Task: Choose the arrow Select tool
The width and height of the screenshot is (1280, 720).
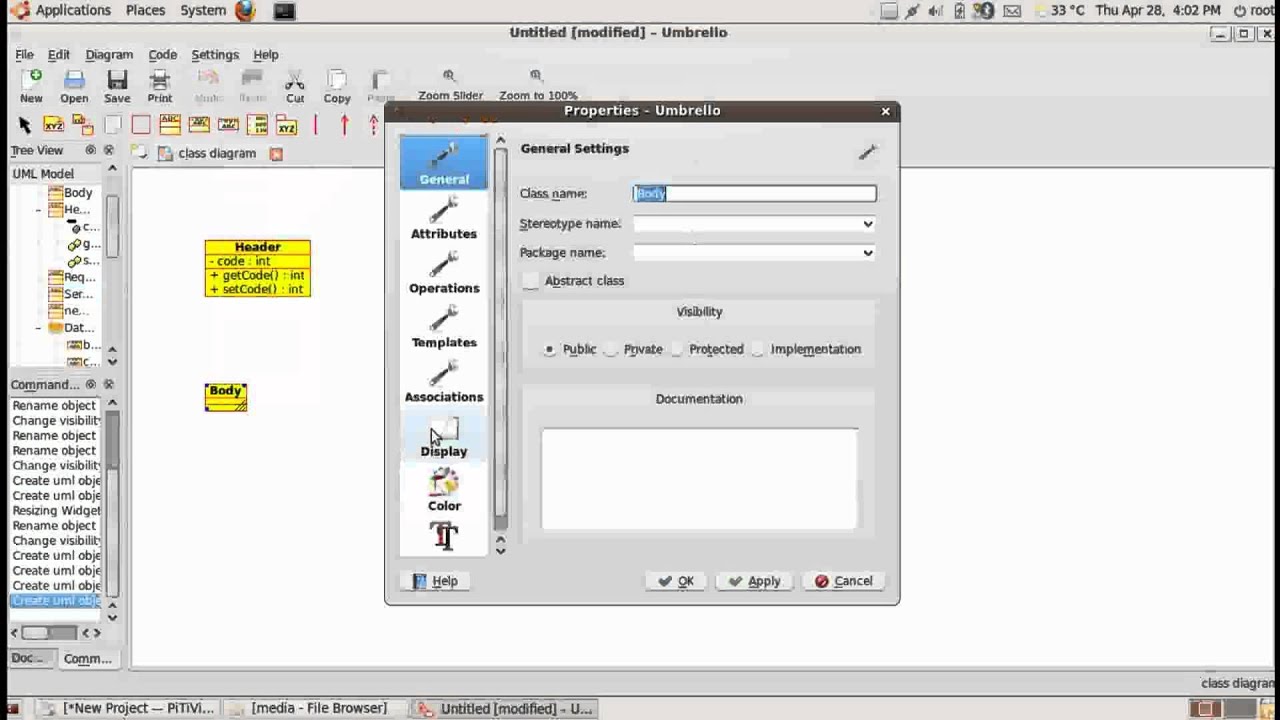Action: [25, 125]
